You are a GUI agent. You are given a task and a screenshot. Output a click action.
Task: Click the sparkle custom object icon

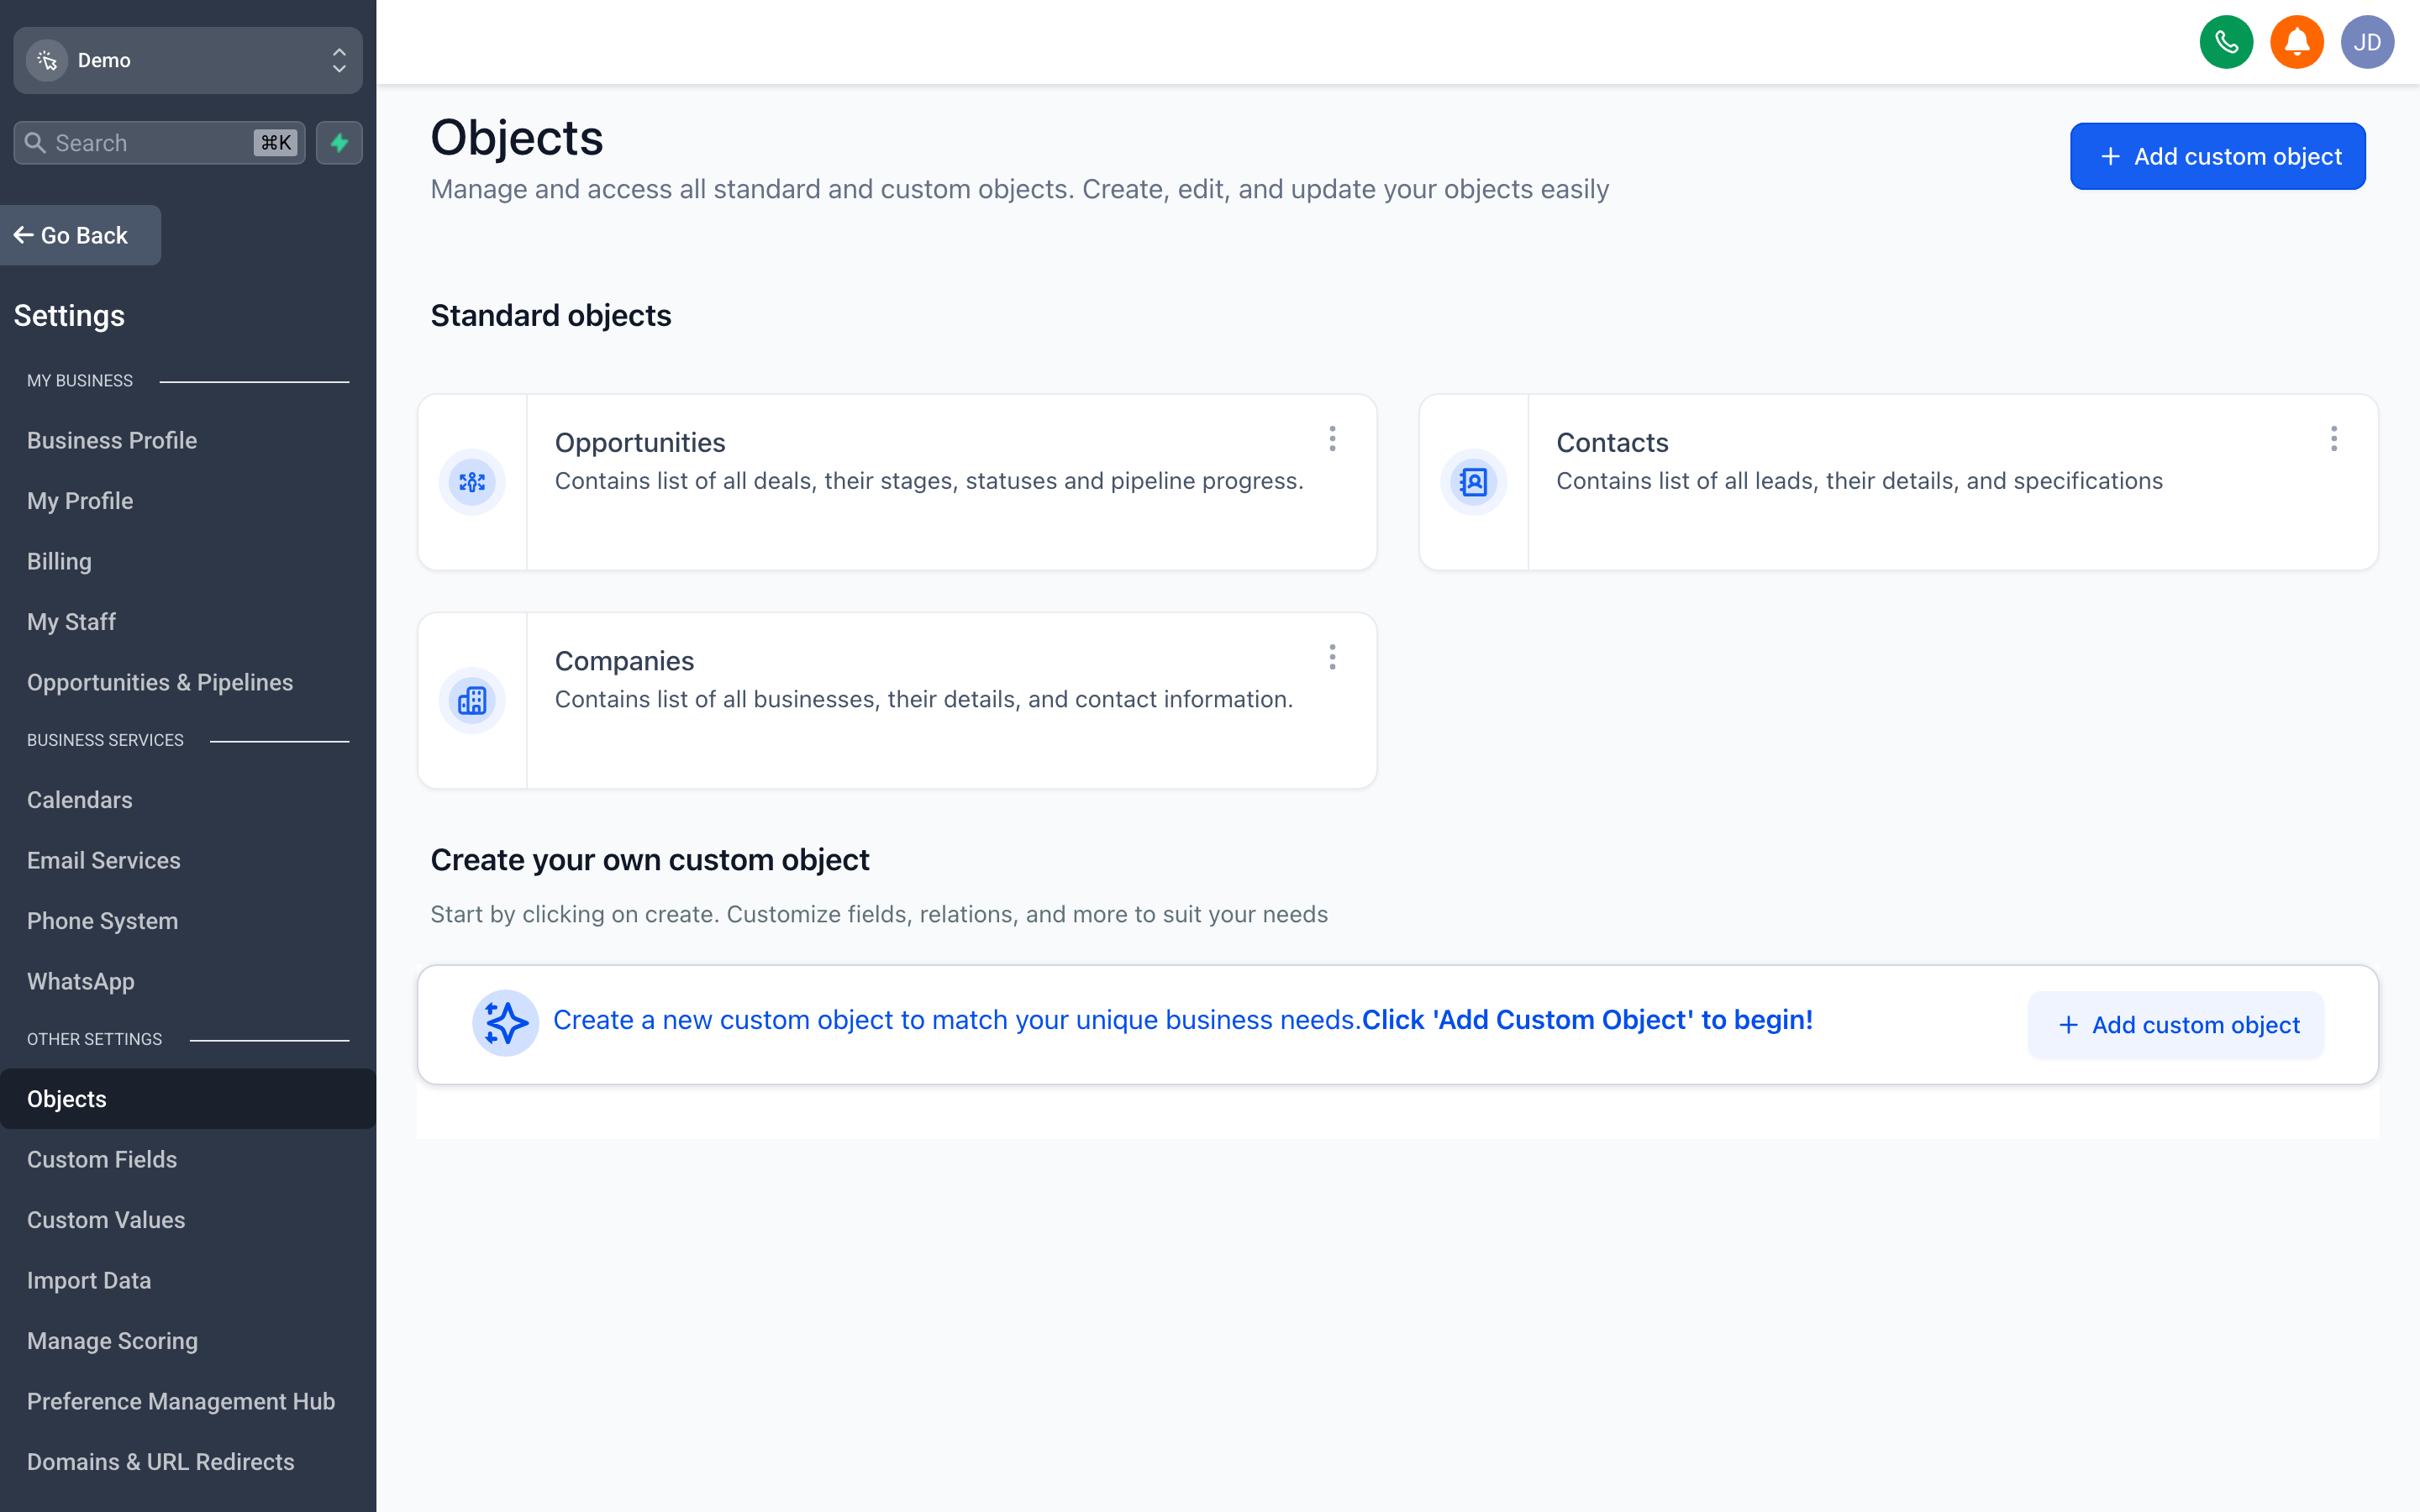point(506,1023)
